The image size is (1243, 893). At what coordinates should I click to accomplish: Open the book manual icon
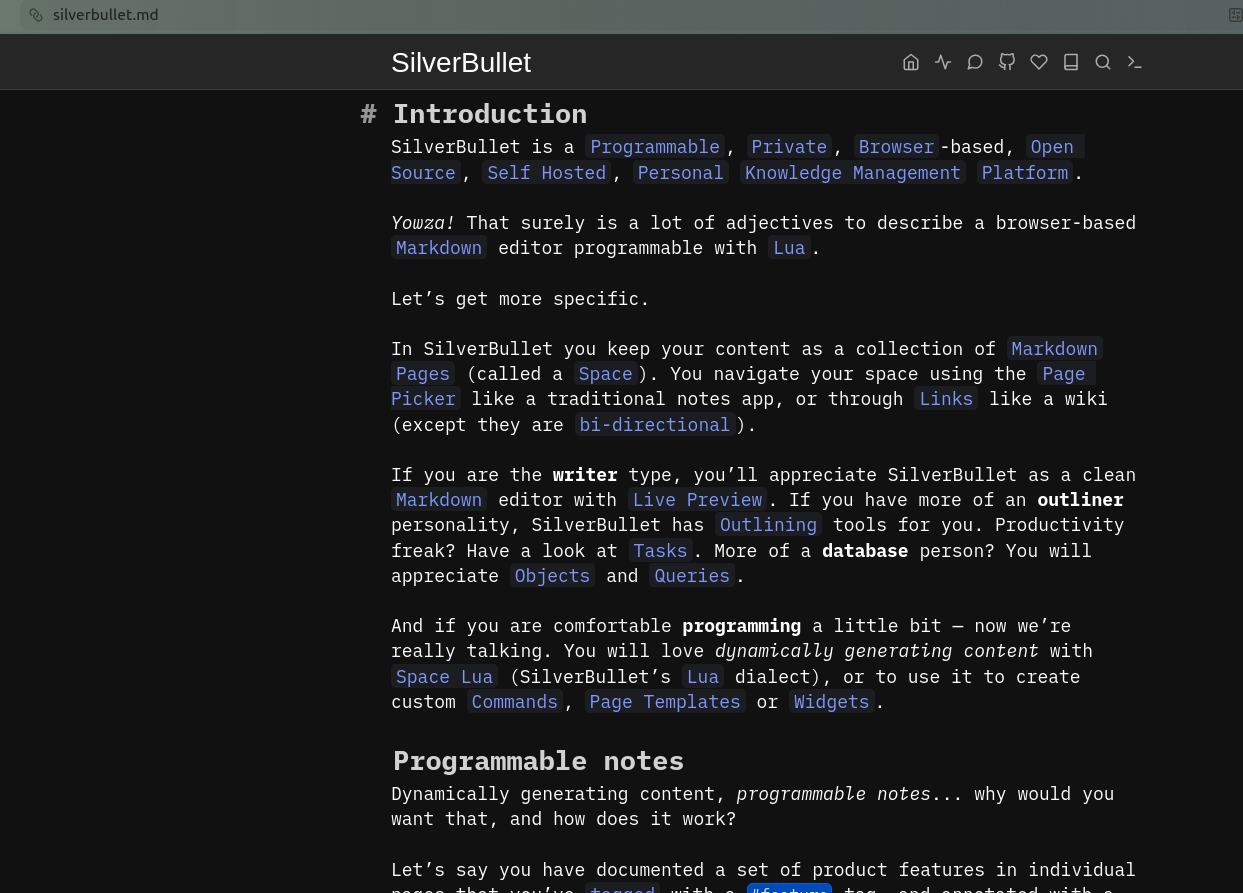point(1070,62)
